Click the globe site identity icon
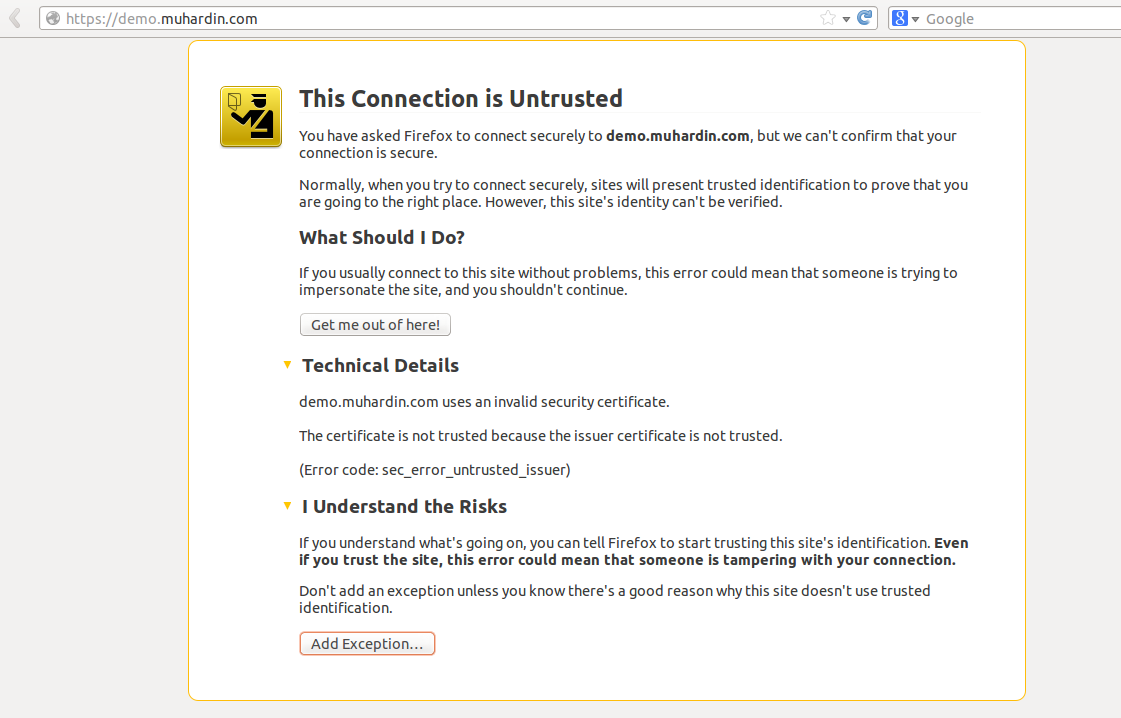 pyautogui.click(x=53, y=18)
